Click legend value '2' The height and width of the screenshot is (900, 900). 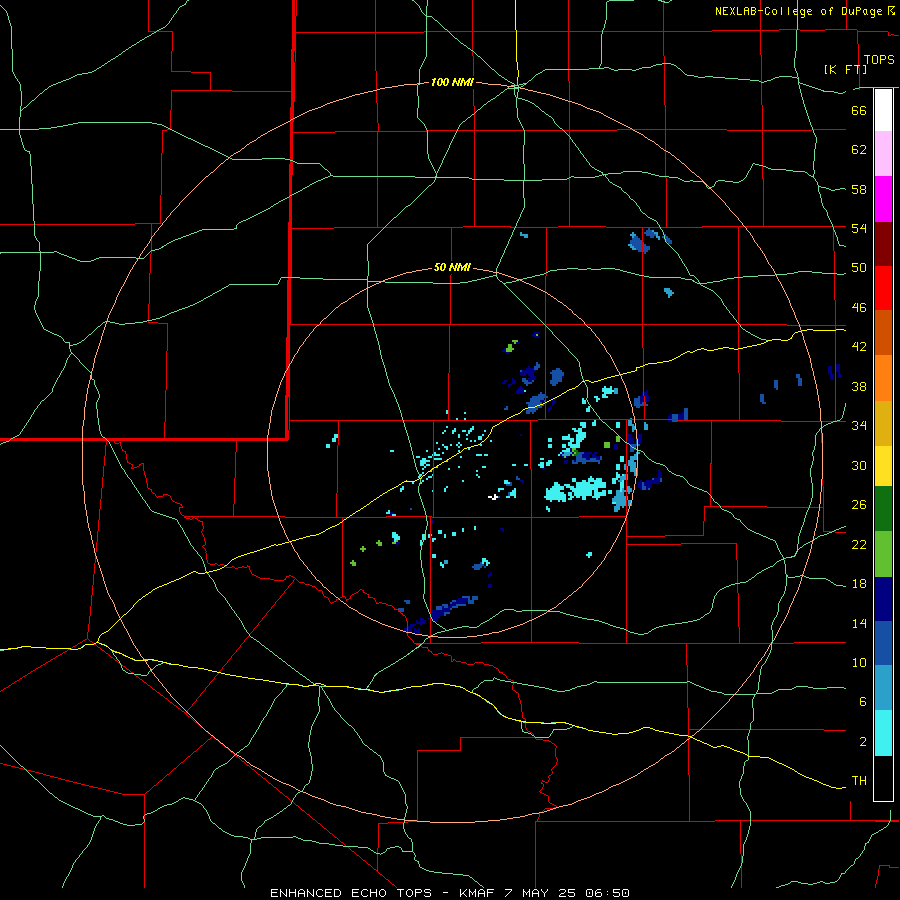[x=863, y=742]
